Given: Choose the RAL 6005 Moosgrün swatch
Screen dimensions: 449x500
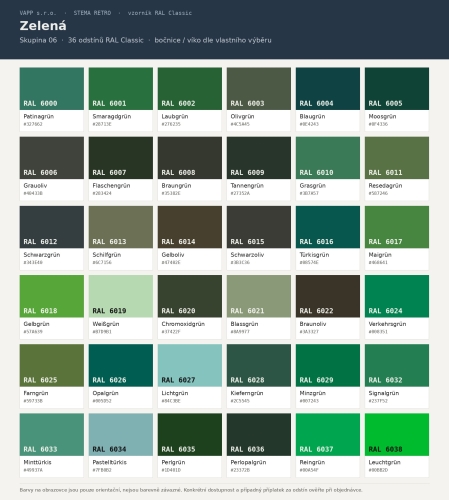Looking at the screenshot, I should pos(397,89).
